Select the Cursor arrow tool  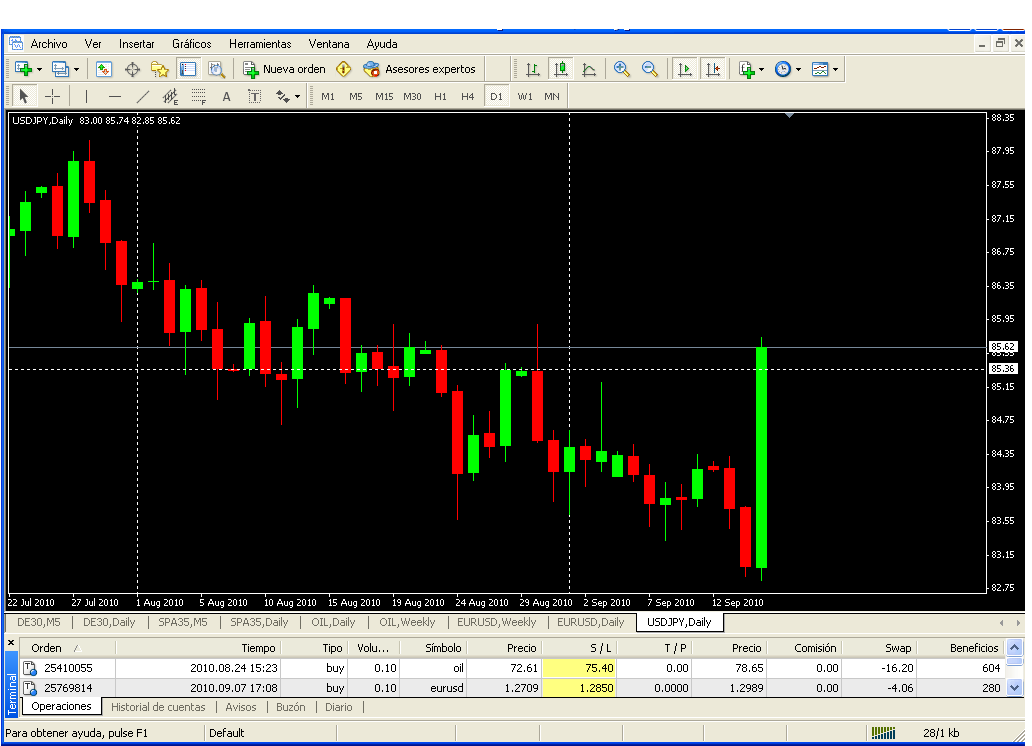point(24,97)
